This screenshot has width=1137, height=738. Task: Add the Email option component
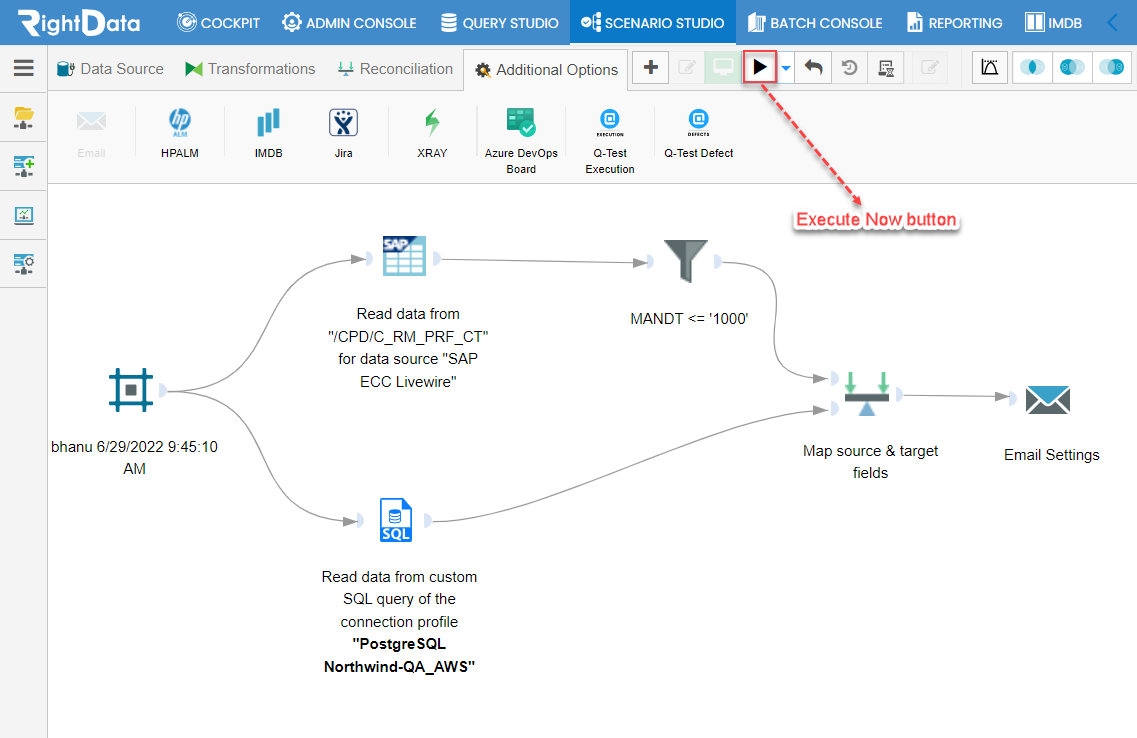click(91, 133)
